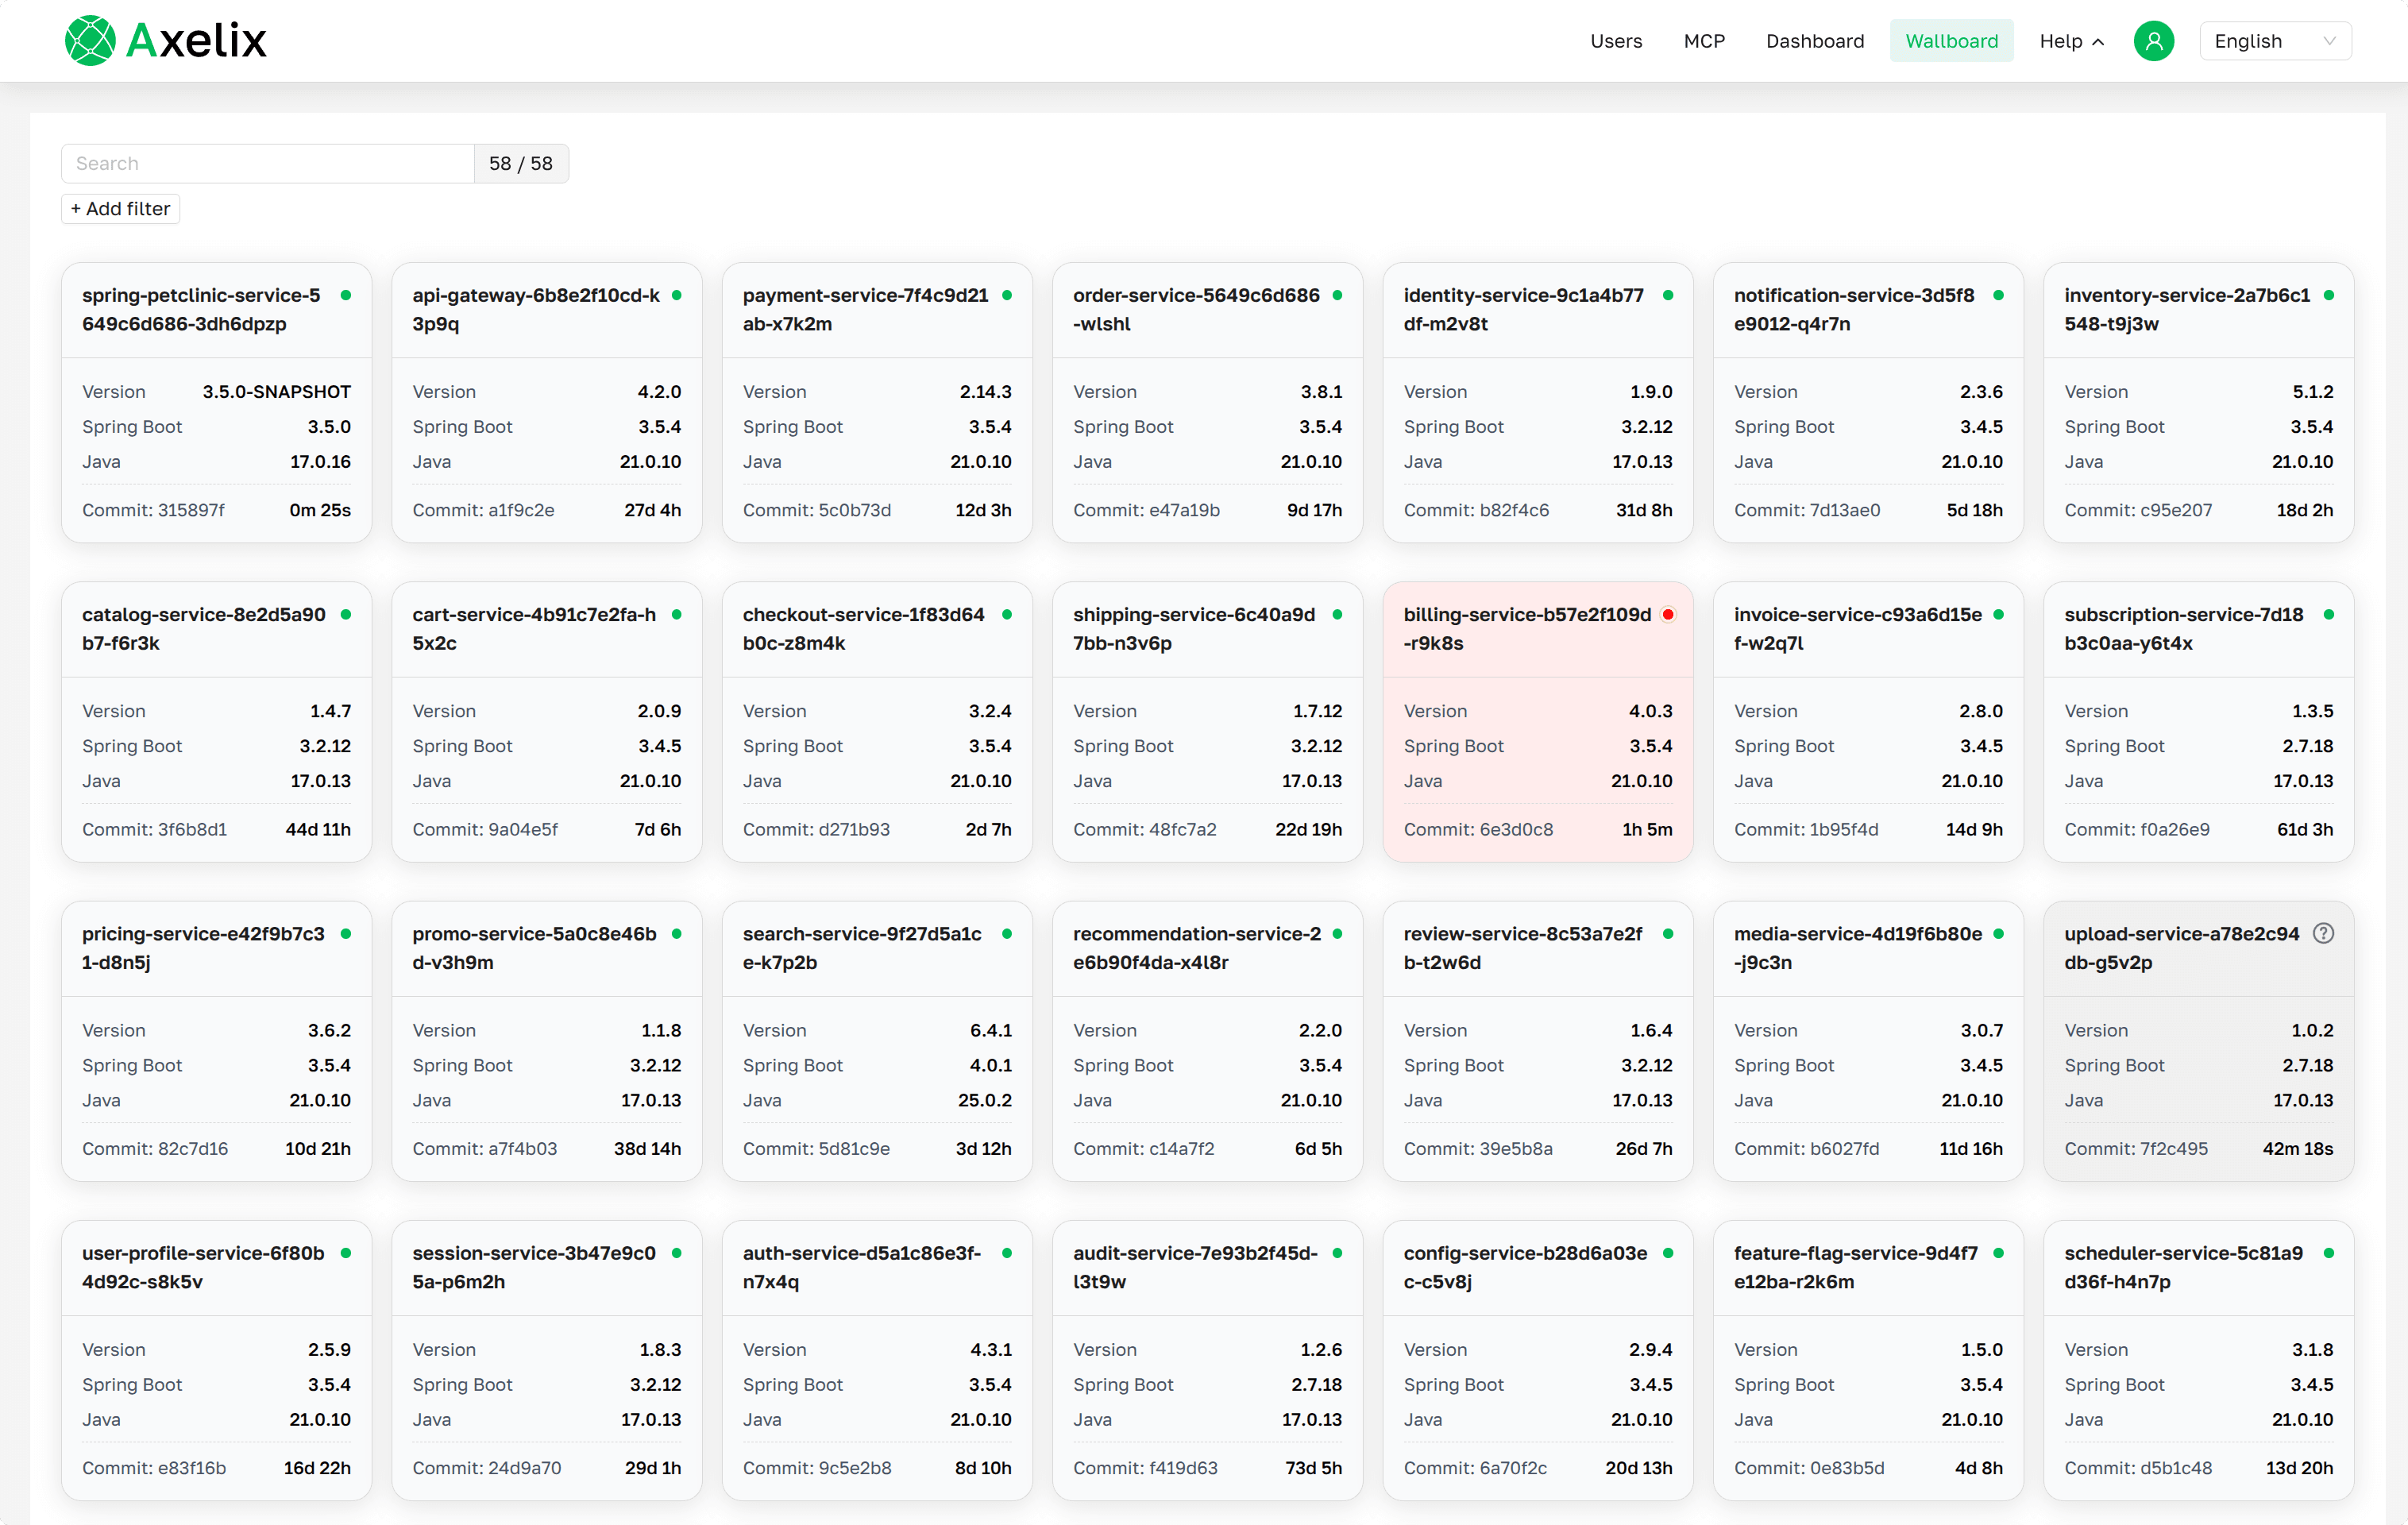Click the unknown status question icon on upload-service
The height and width of the screenshot is (1525, 2408).
2323,934
